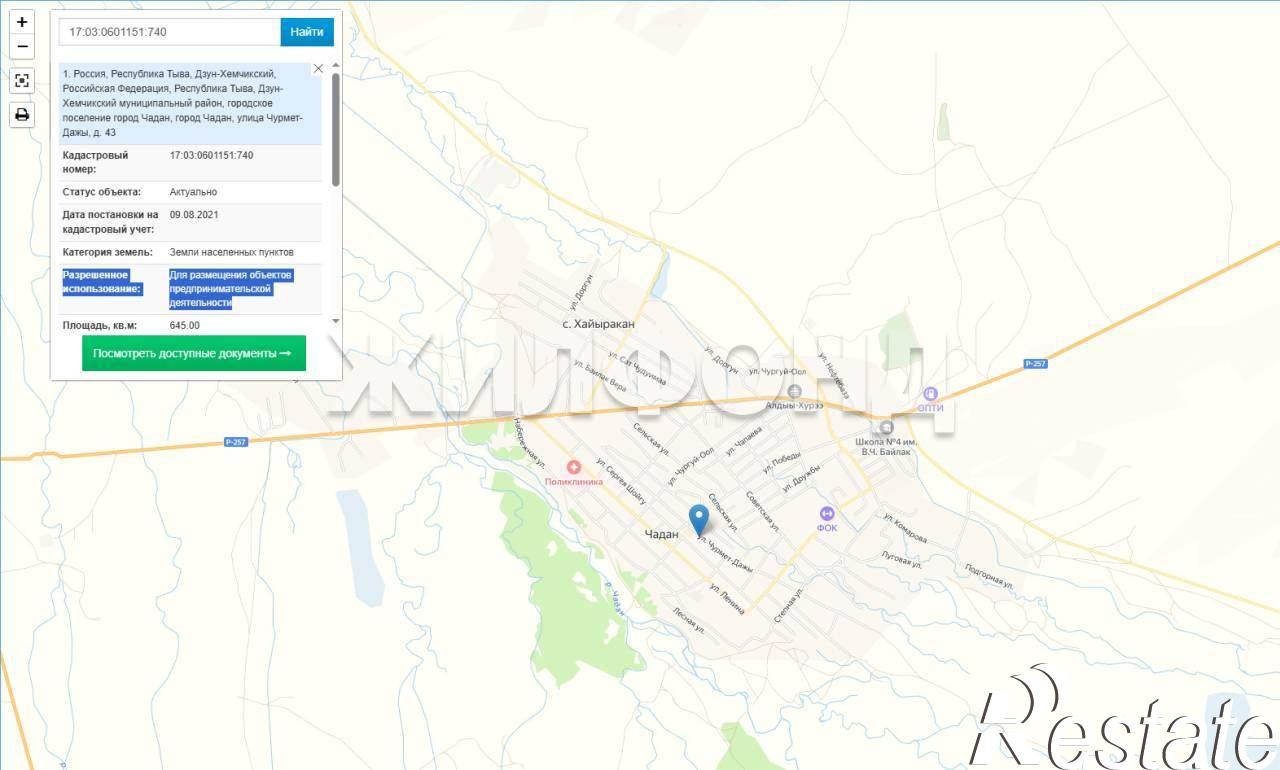Screen dimensions: 1280x770
Task: Click the area value 645.00
Action: point(185,325)
